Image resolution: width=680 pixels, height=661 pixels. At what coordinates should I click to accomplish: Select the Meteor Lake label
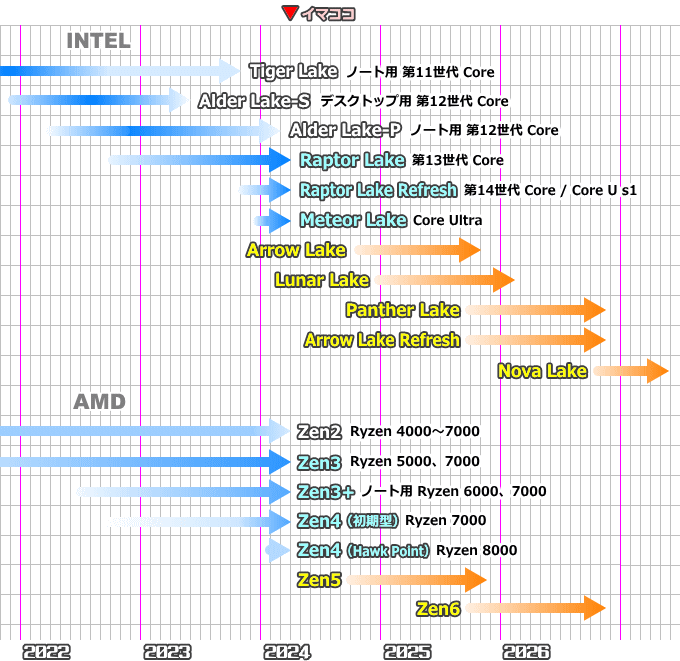(353, 220)
